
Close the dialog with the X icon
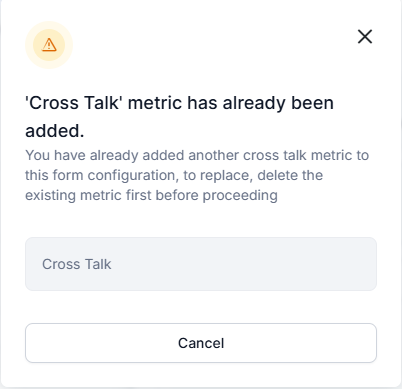click(x=365, y=37)
